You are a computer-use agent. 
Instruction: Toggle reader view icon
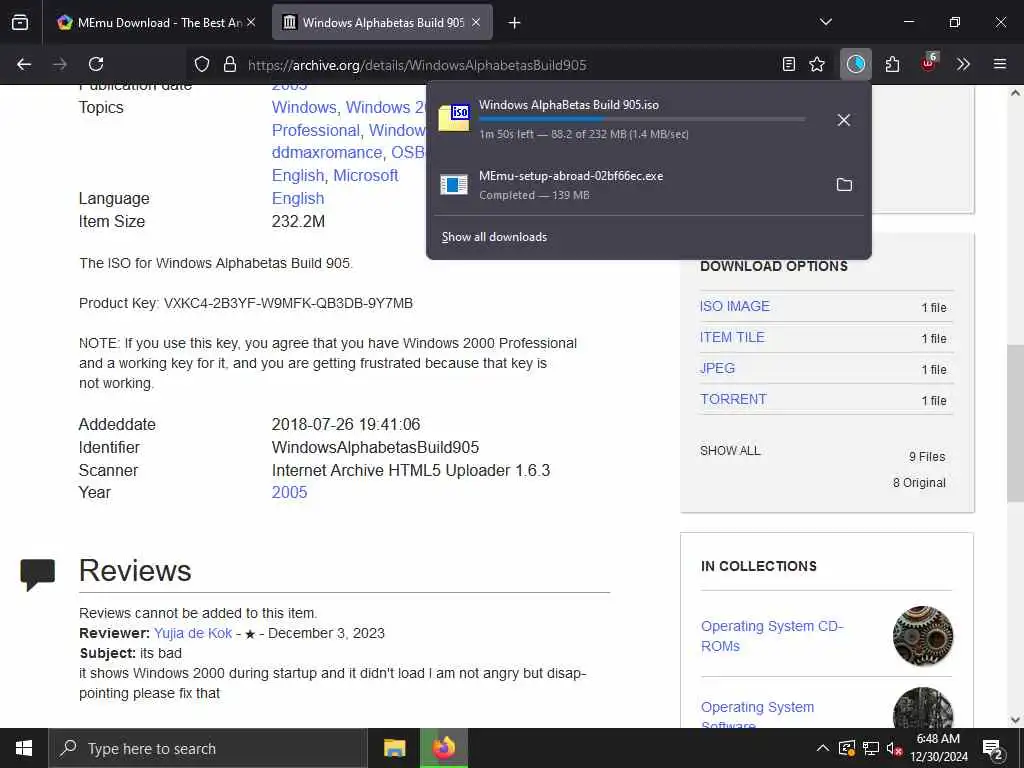click(x=789, y=64)
